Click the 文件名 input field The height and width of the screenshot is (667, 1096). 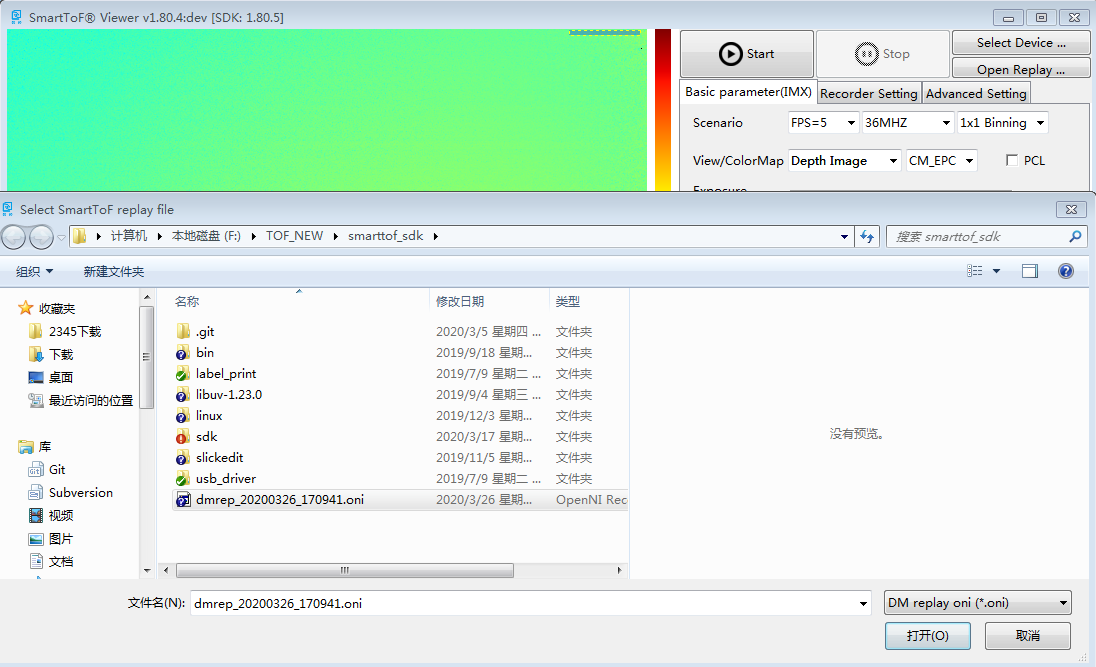pos(530,603)
